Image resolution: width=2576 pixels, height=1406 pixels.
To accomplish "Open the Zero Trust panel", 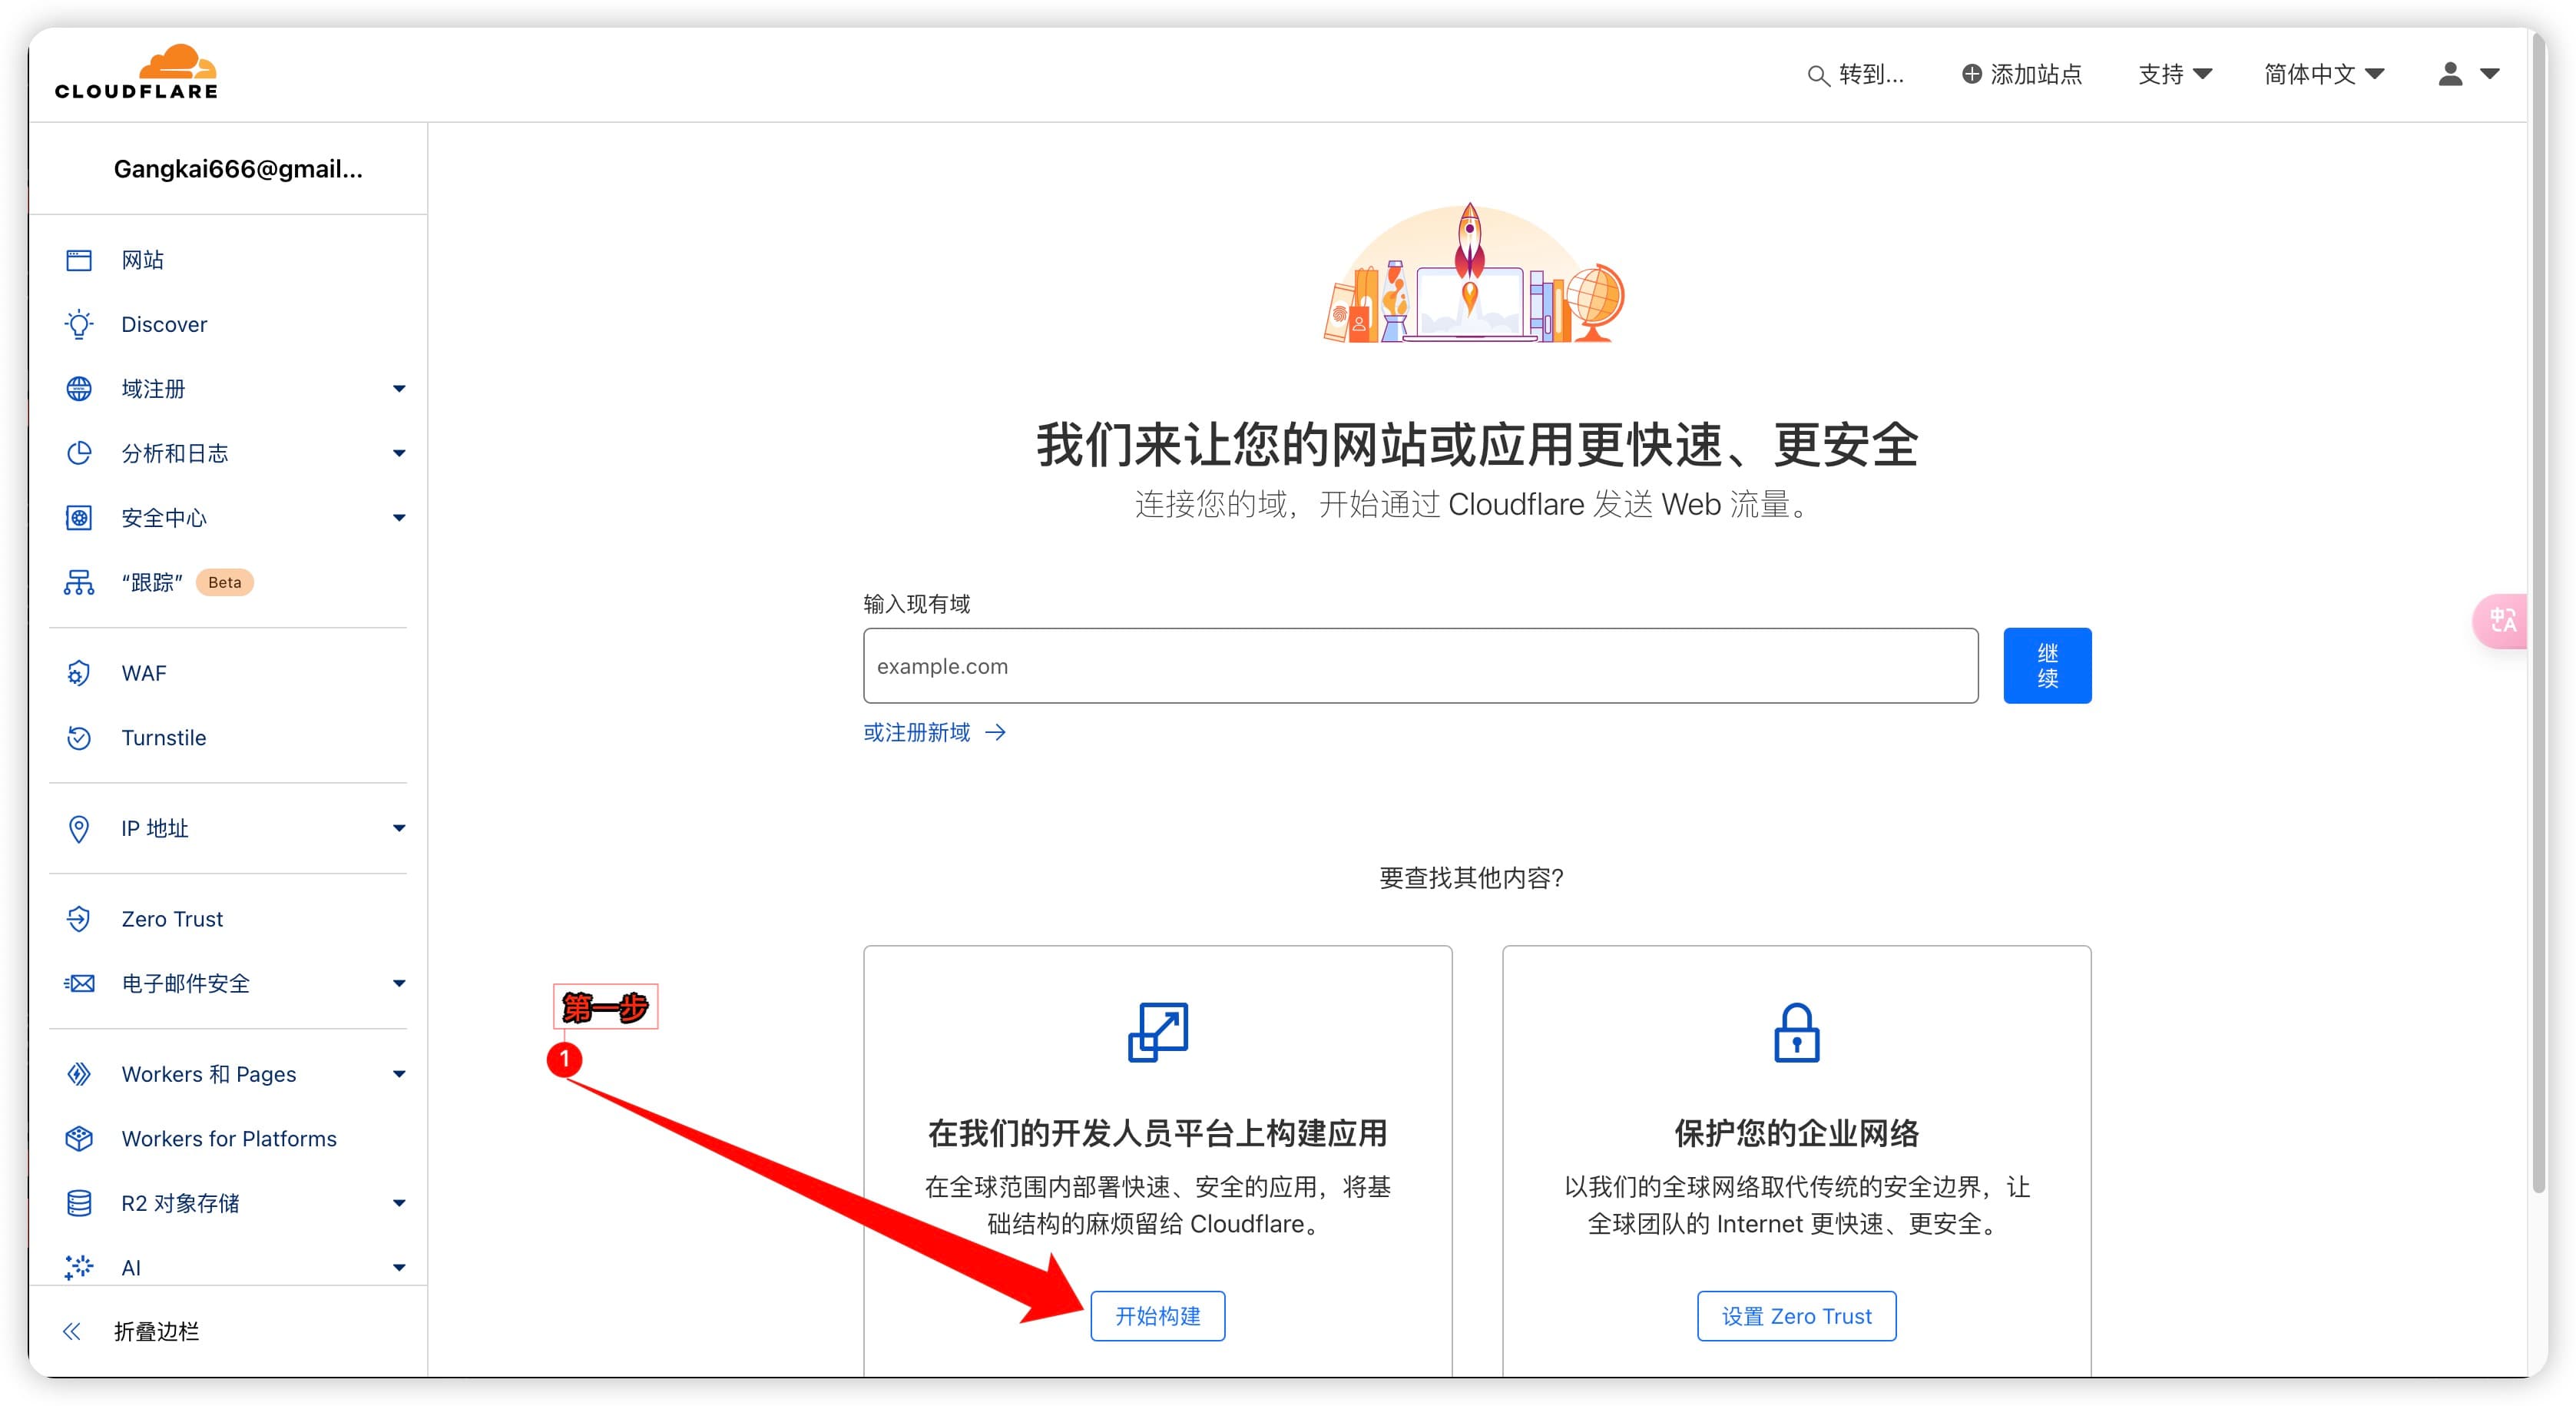I will 171,917.
